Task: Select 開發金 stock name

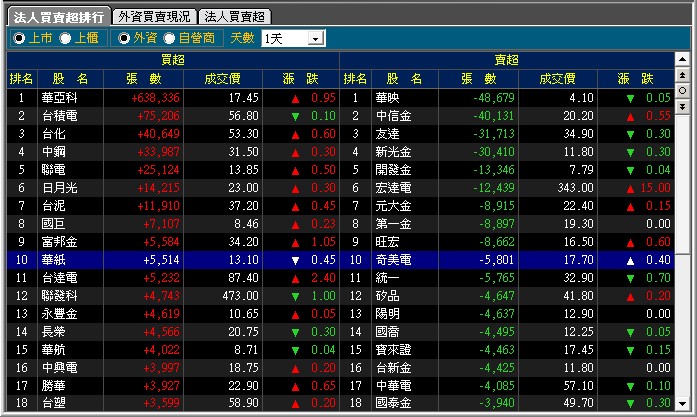Action: pos(393,170)
